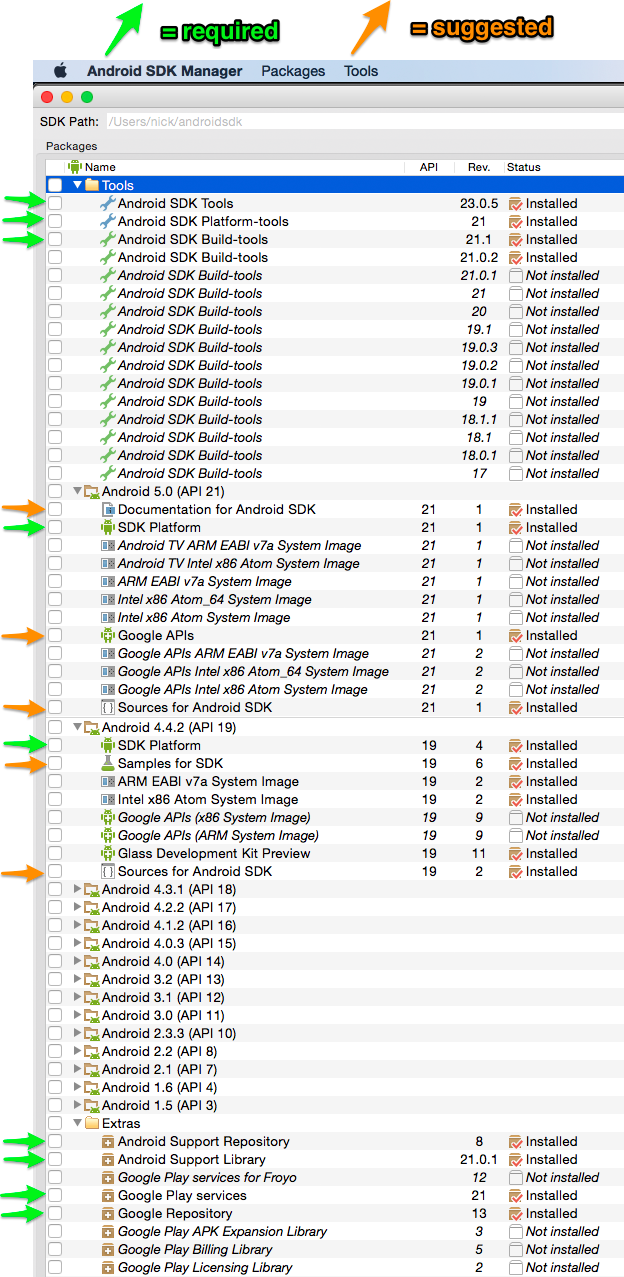This screenshot has width=624, height=1277.
Task: Sort packages by the API column header
Action: tap(428, 167)
